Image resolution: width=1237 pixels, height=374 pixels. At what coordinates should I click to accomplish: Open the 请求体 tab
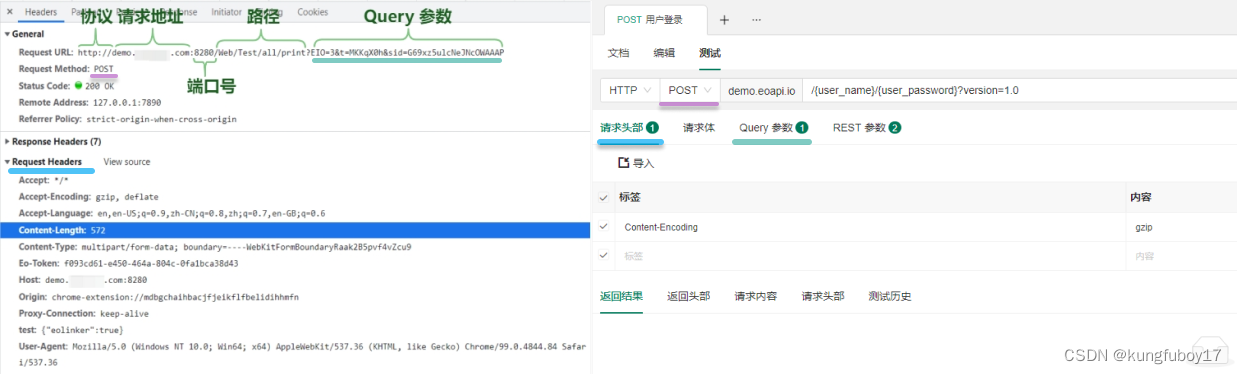699,128
